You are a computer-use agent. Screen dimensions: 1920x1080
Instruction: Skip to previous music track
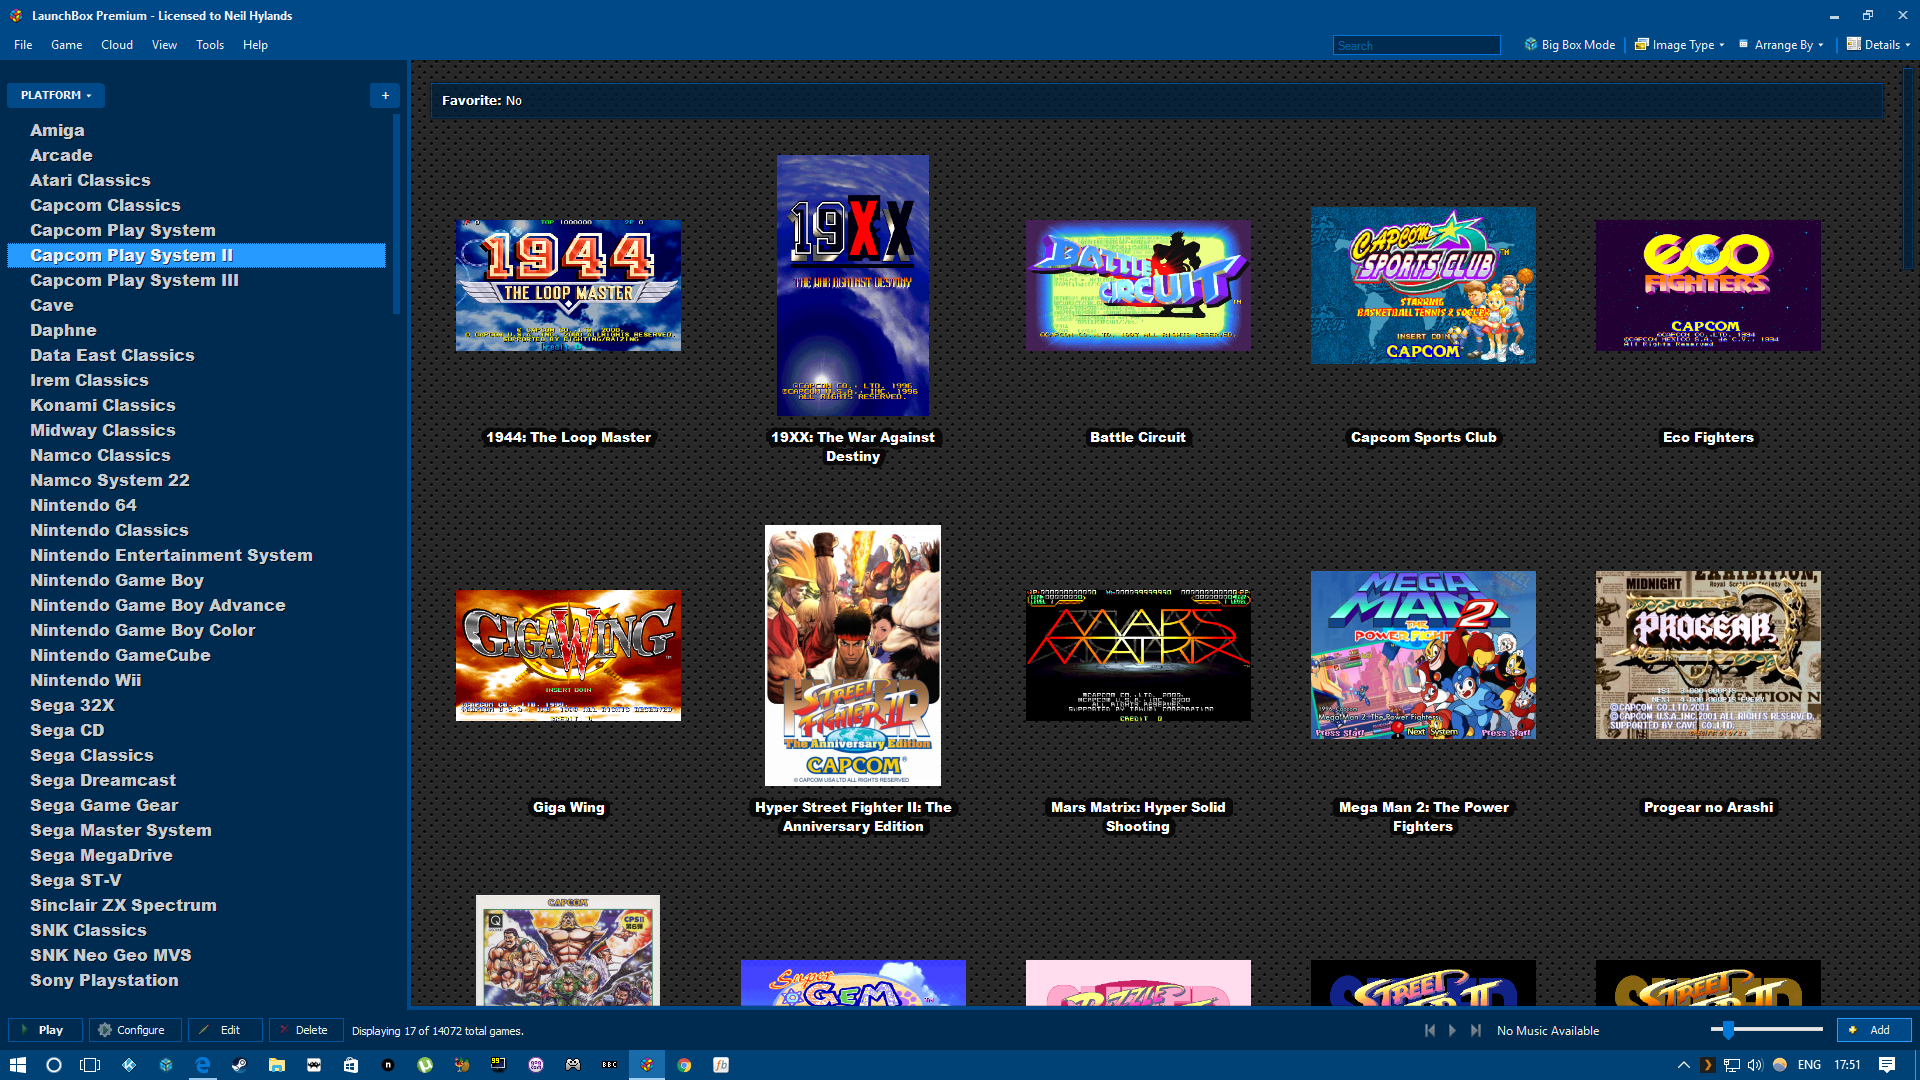tap(1430, 1030)
